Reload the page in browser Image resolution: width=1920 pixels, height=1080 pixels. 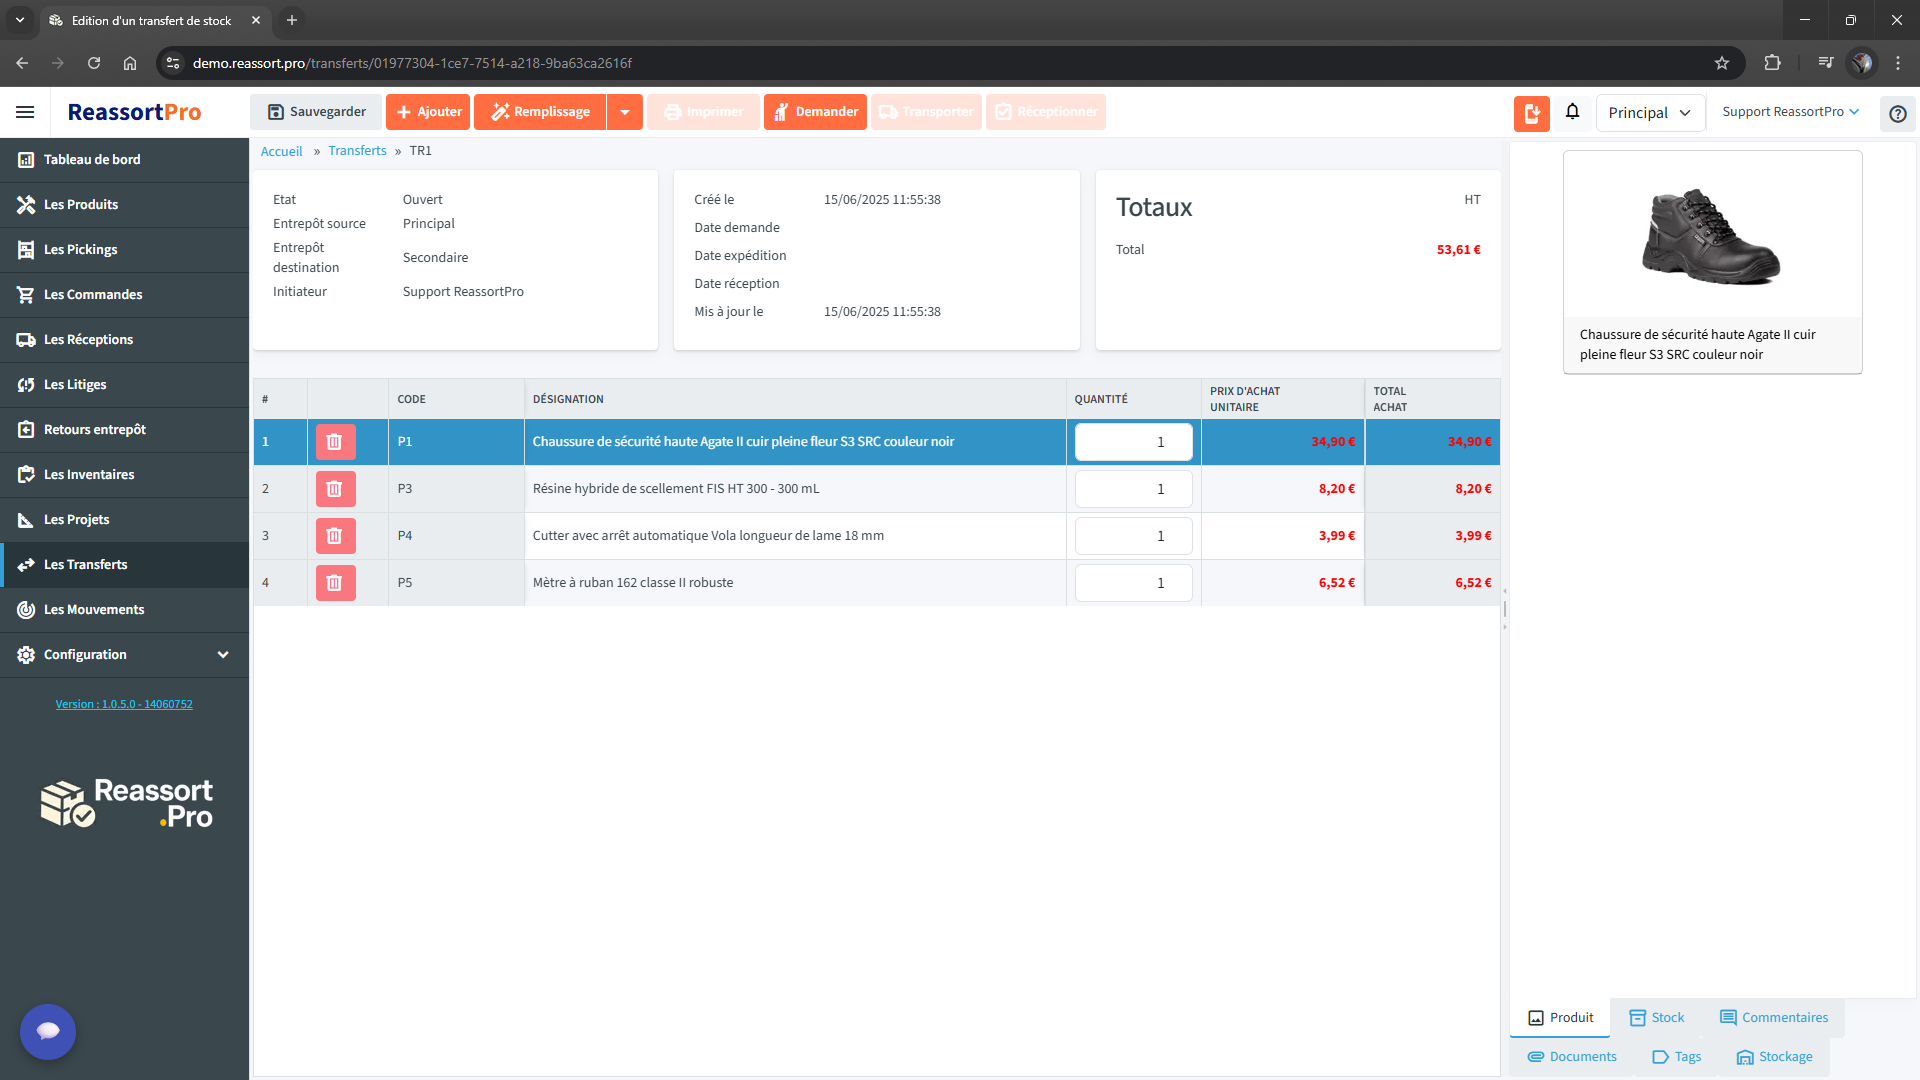coord(94,63)
